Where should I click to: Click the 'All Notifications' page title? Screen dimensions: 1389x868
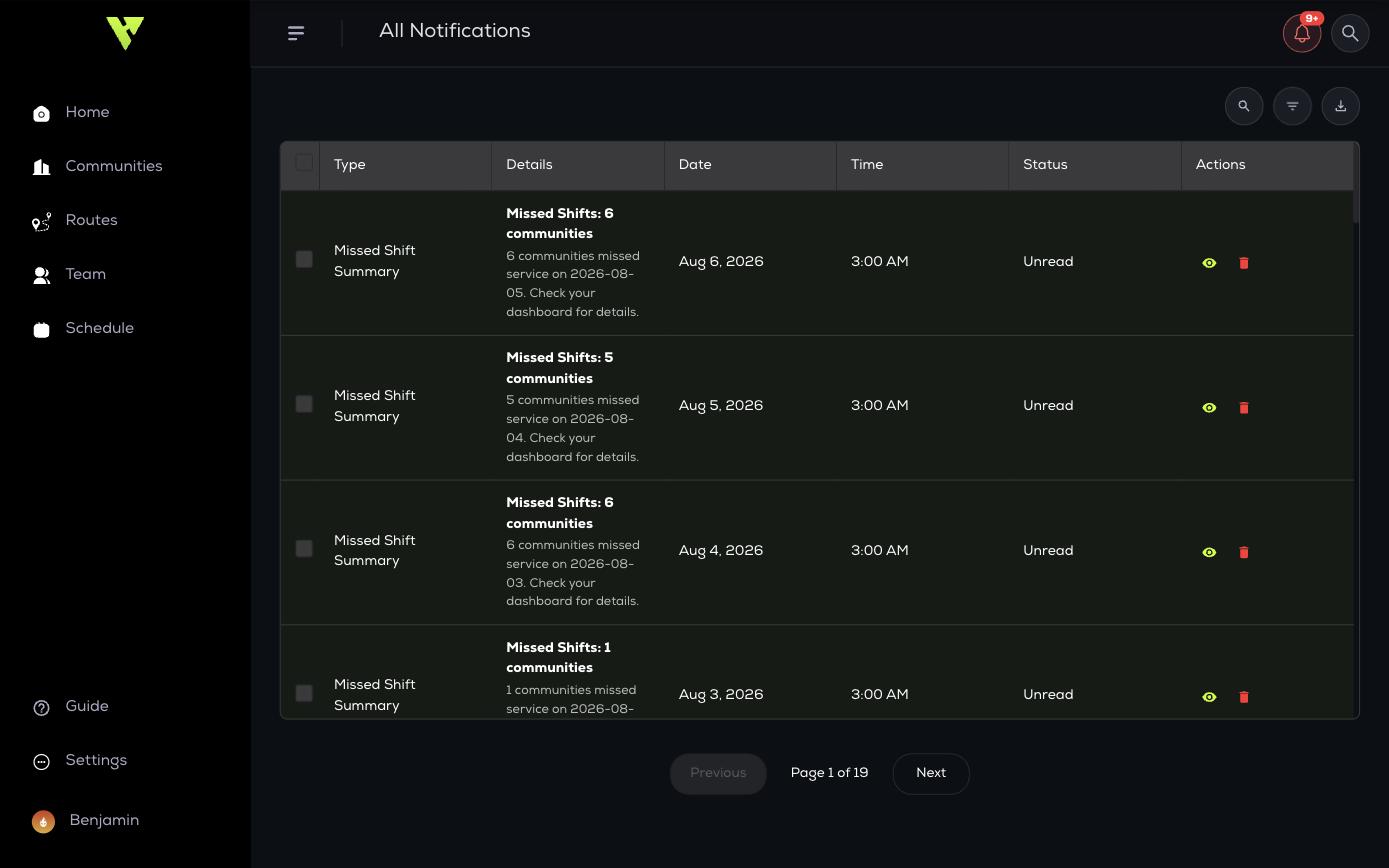tap(455, 32)
